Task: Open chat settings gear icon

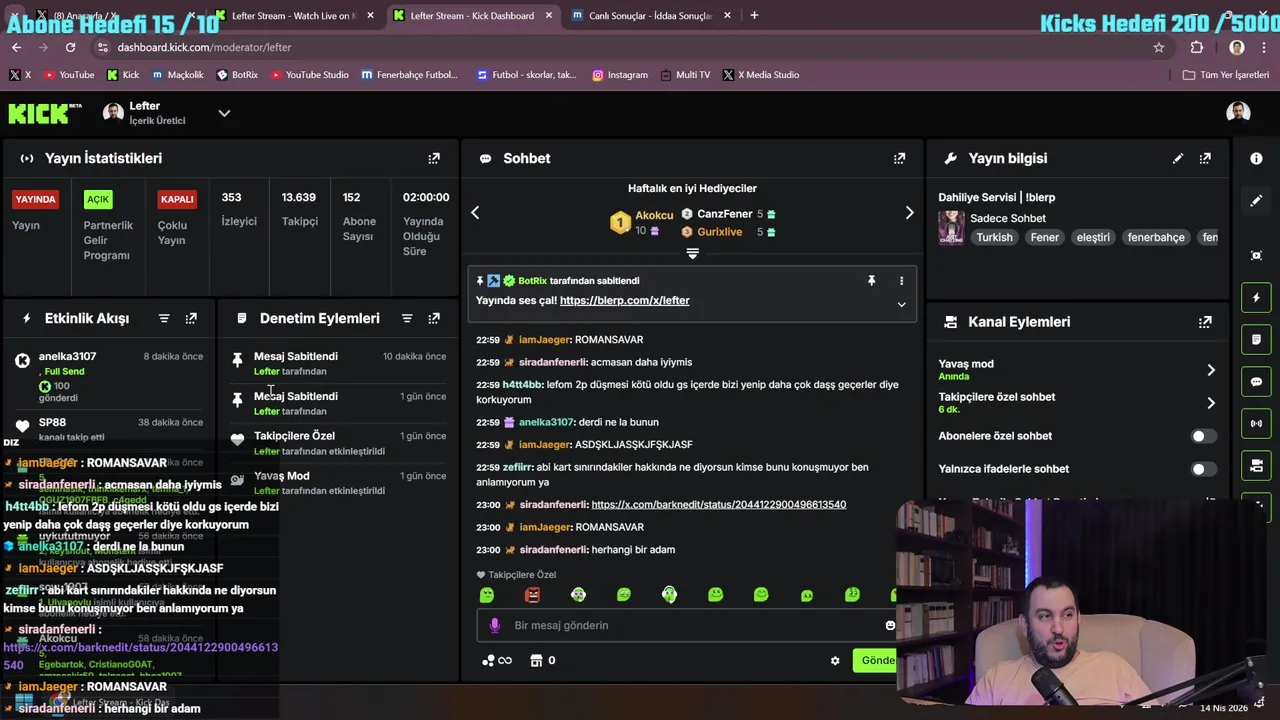Action: [x=835, y=660]
